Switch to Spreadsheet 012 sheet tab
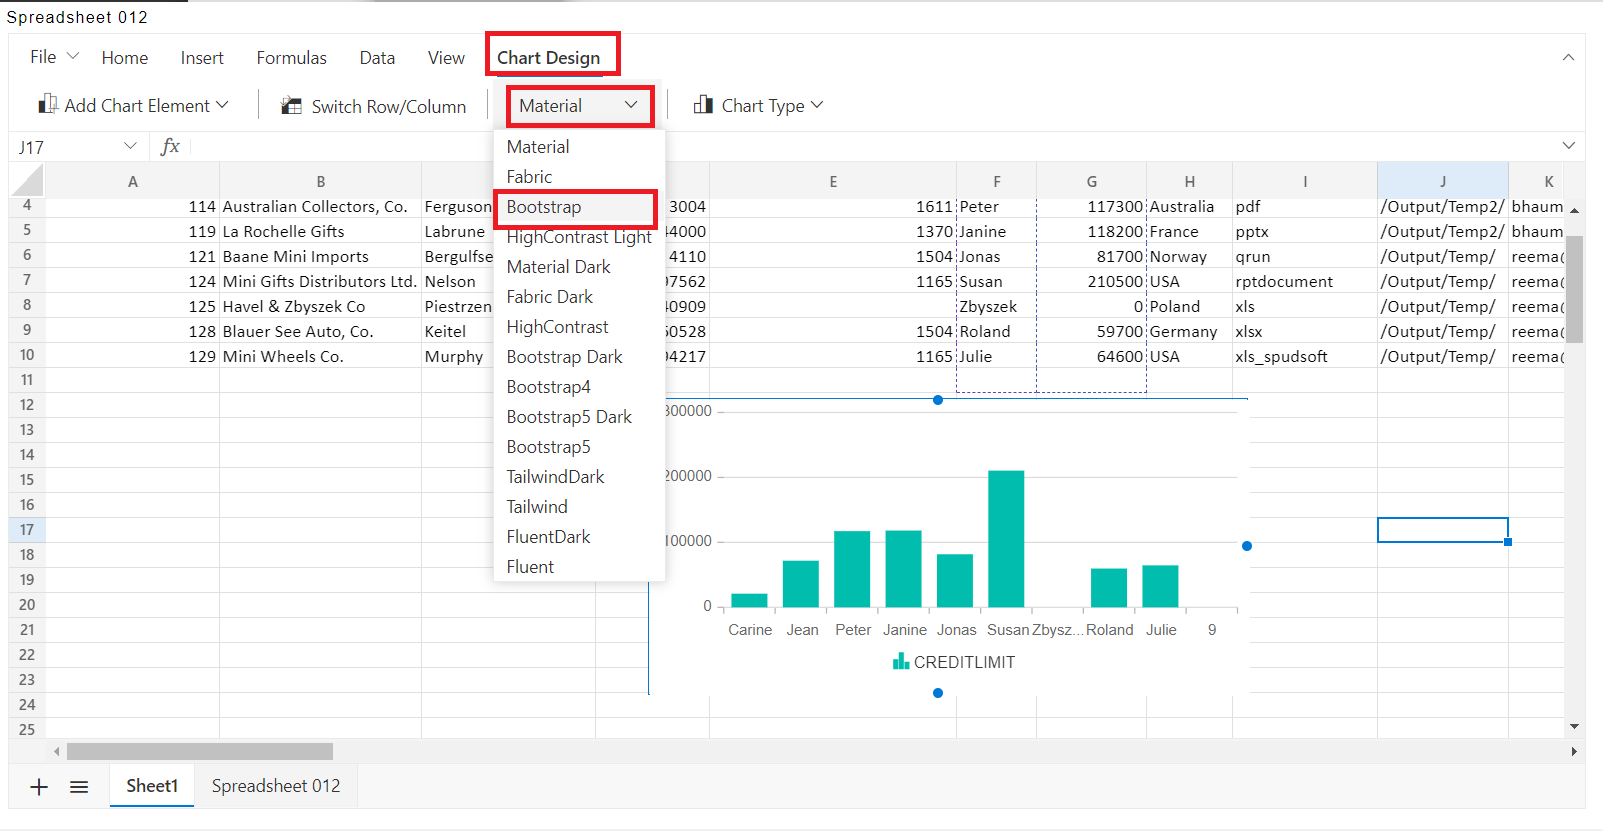This screenshot has width=1603, height=831. pos(276,786)
